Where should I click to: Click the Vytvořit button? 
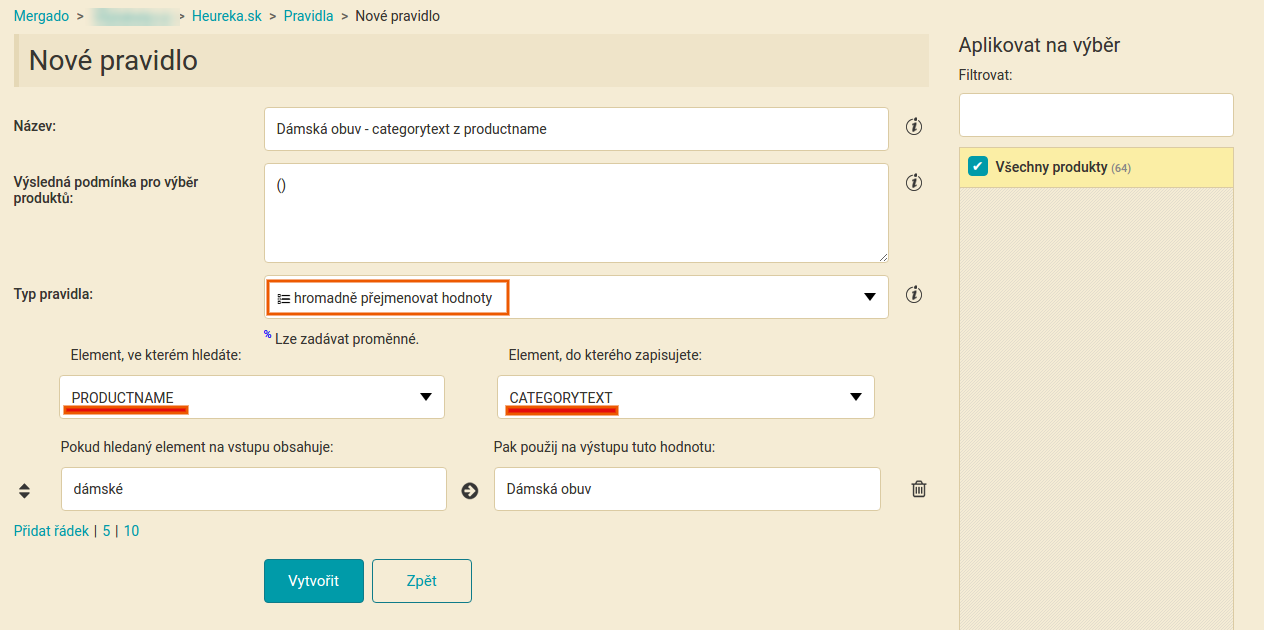[314, 581]
